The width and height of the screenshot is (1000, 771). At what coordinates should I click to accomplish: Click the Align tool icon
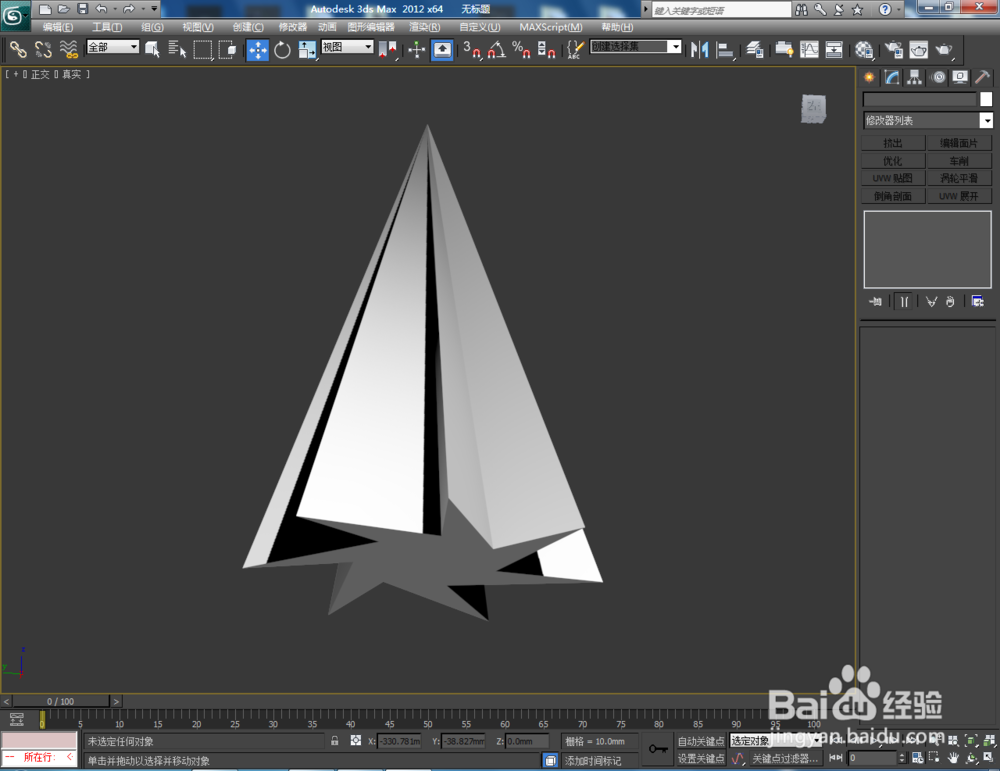tap(725, 50)
